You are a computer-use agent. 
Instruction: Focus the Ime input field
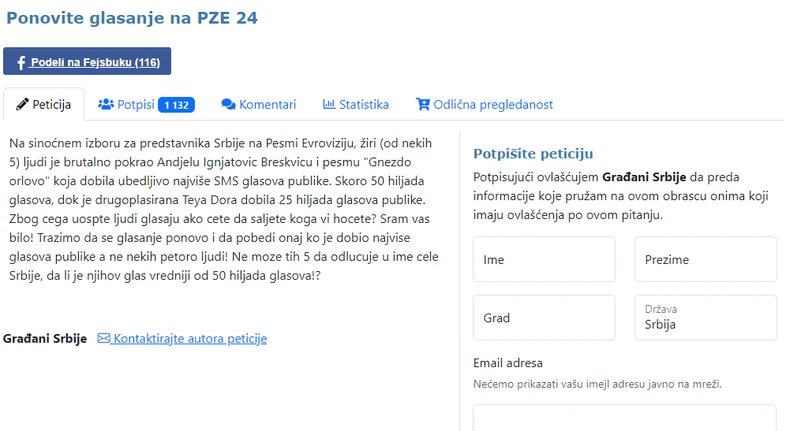coord(544,260)
